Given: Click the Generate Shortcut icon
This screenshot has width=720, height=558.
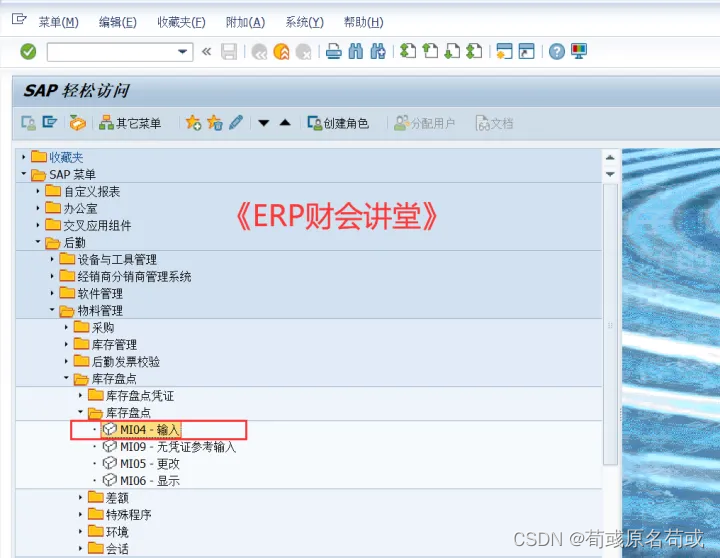Looking at the screenshot, I should [526, 51].
